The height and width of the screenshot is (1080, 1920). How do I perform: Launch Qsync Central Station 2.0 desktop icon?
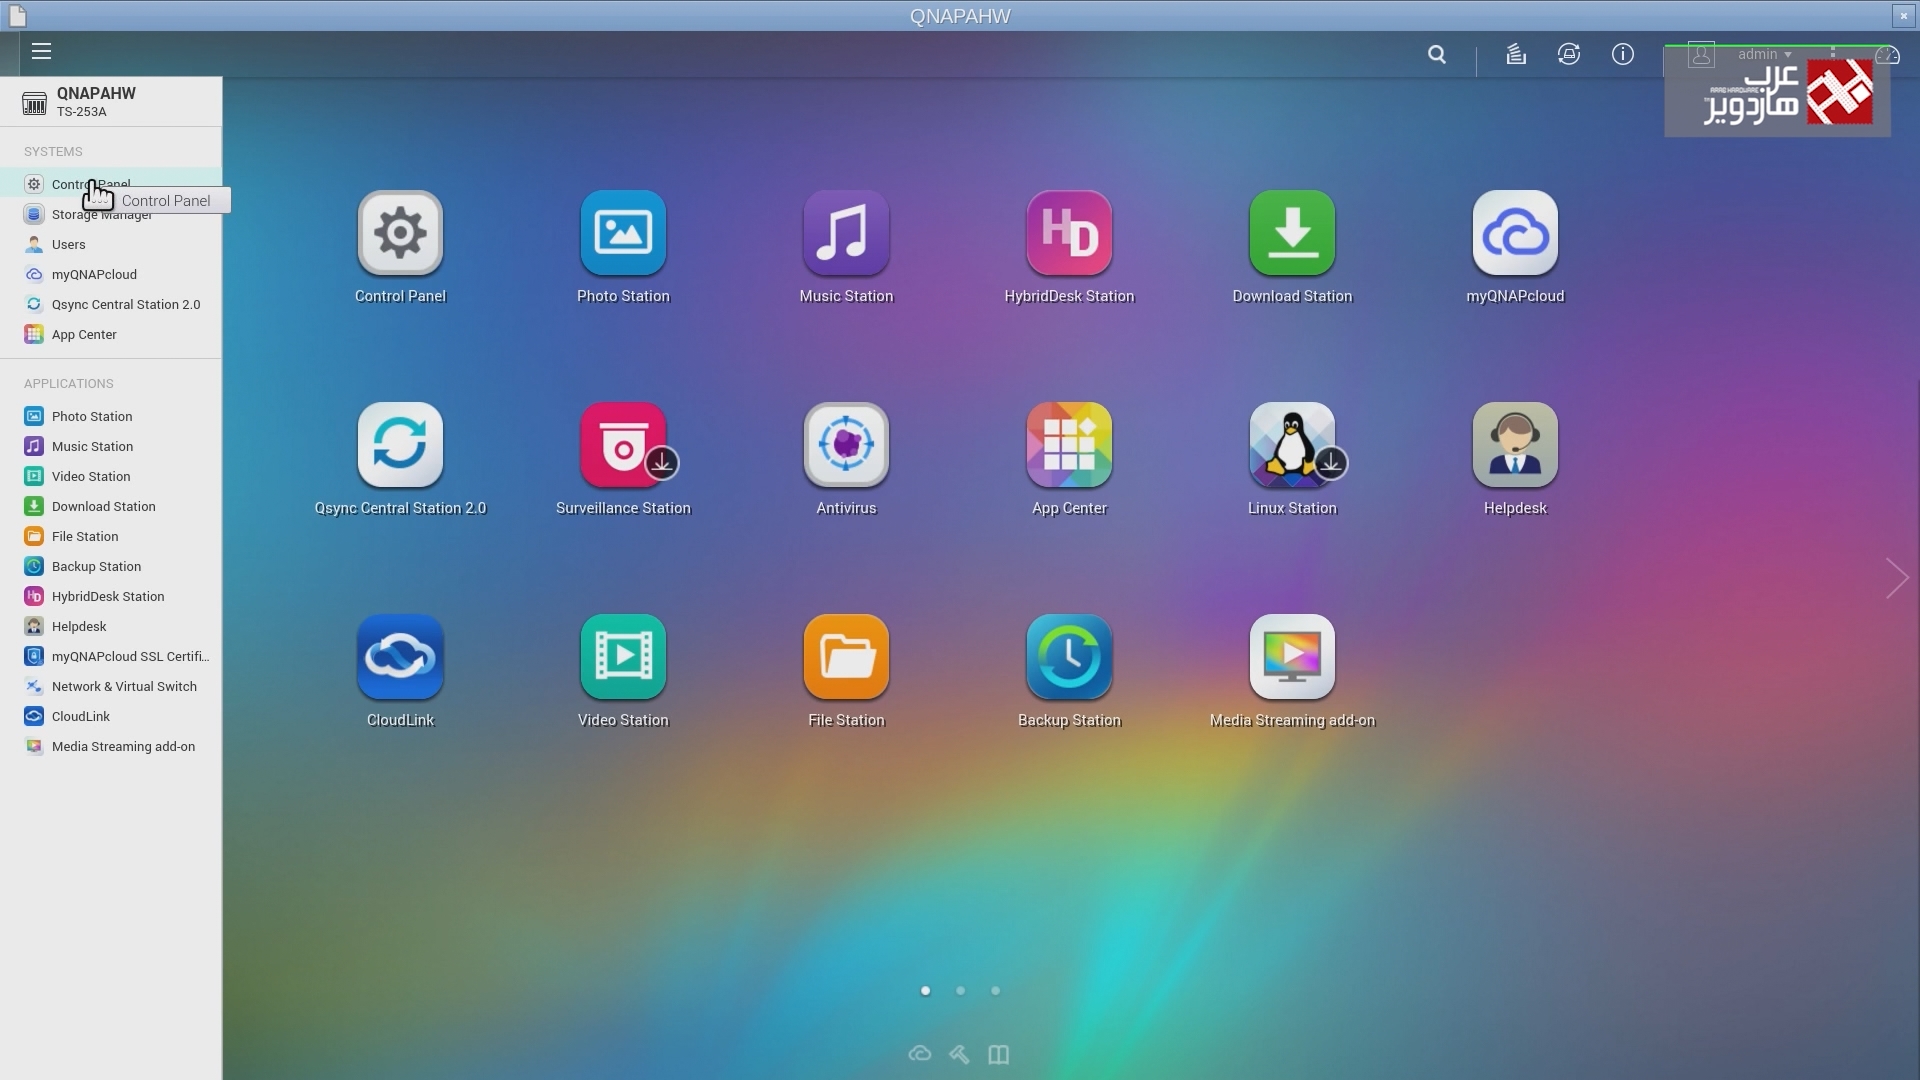click(x=400, y=445)
